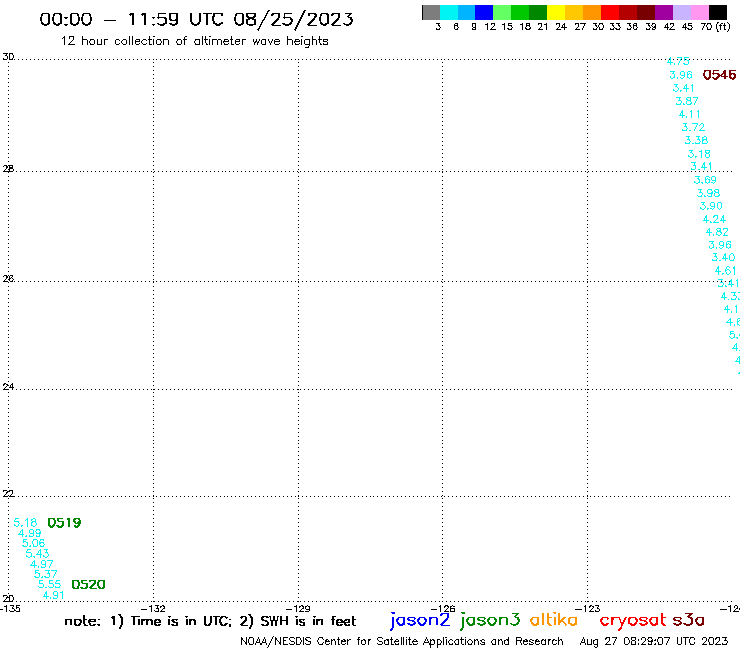Screen dimensions: 740x650
Task: Click the wave height value "5.37"
Action: [x=46, y=574]
